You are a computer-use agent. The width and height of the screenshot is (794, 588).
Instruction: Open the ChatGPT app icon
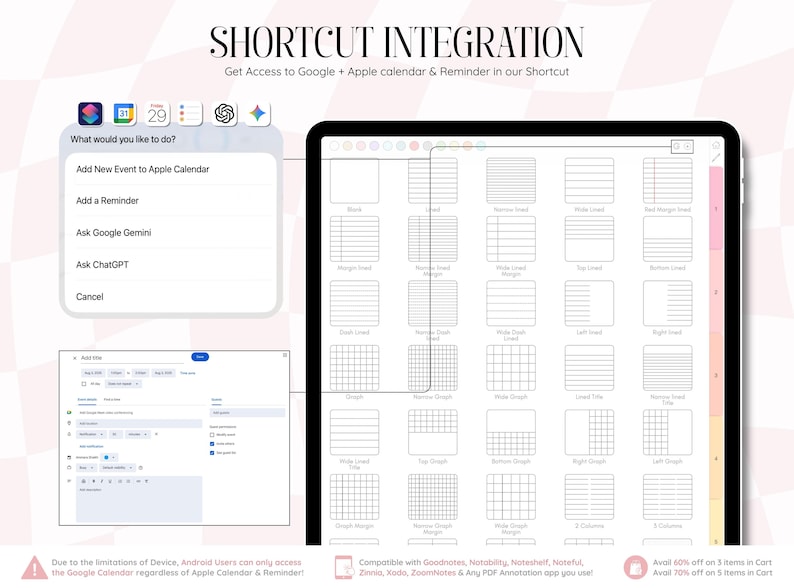coord(224,113)
